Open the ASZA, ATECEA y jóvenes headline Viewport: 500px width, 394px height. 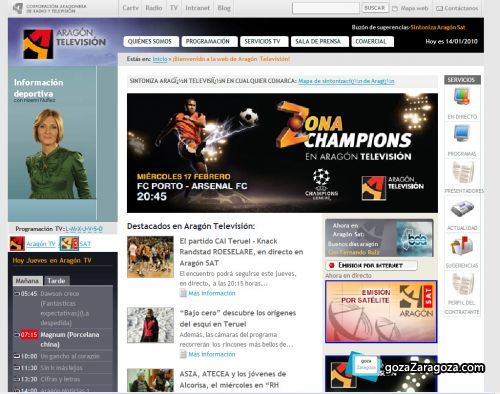pyautogui.click(x=233, y=379)
